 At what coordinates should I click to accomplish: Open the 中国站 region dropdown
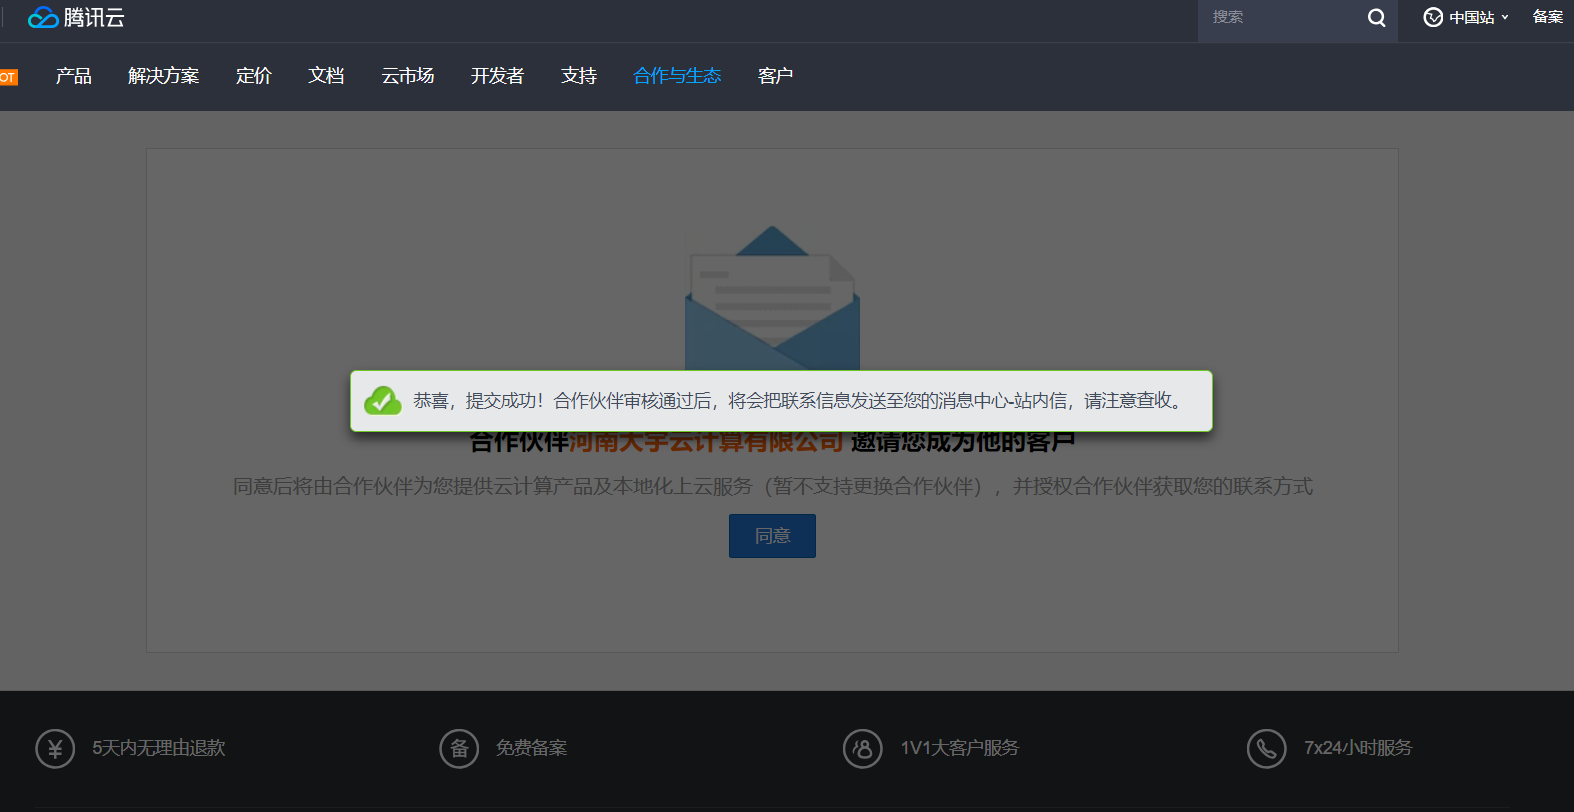click(x=1466, y=17)
